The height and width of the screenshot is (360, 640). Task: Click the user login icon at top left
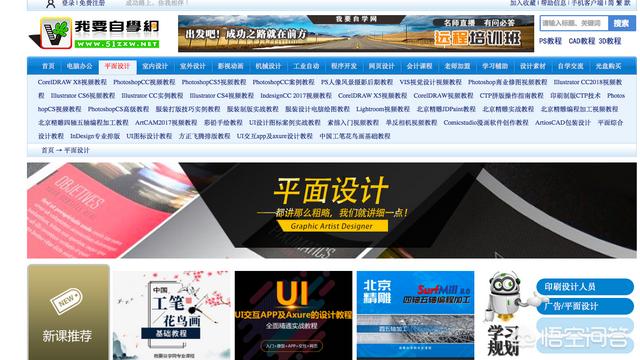click(x=50, y=4)
